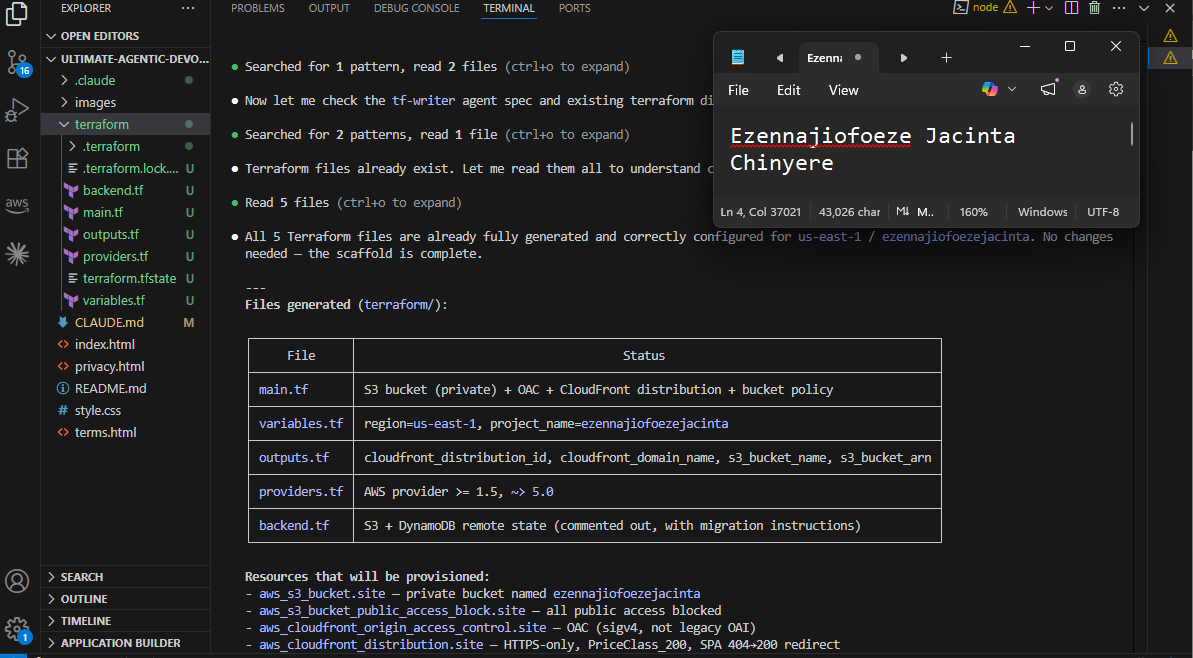This screenshot has height=658, width=1193.
Task: Click Notepad's scroll tabs right arrow
Action: click(903, 58)
